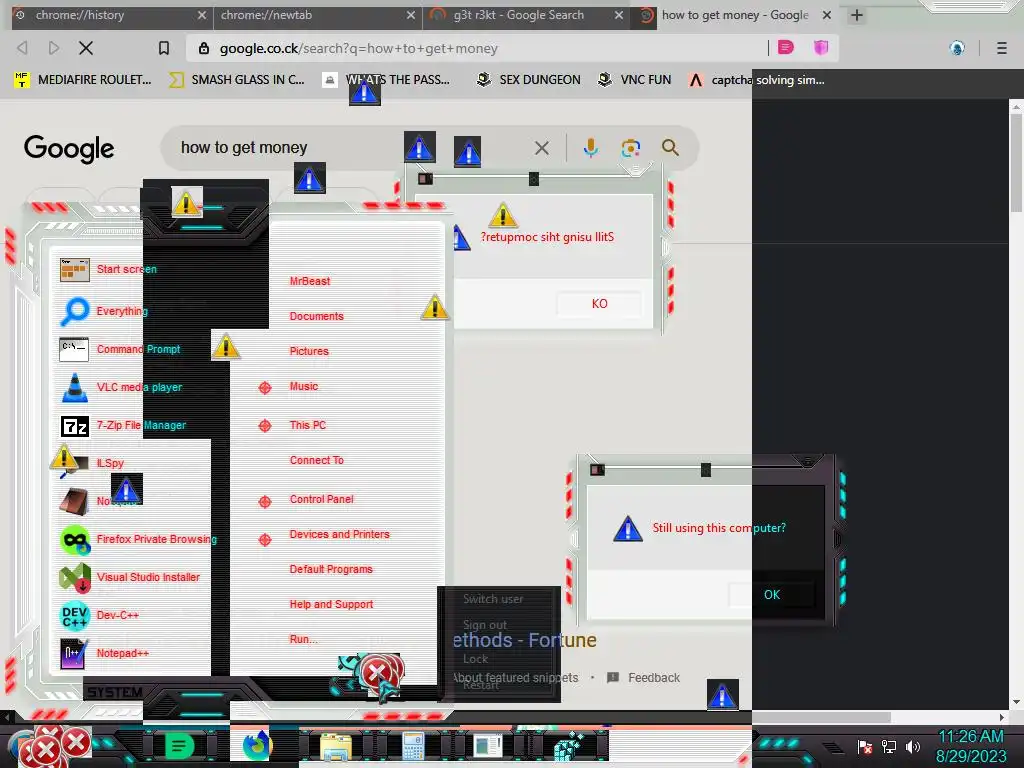
Task: Clear the Google search box
Action: [541, 148]
